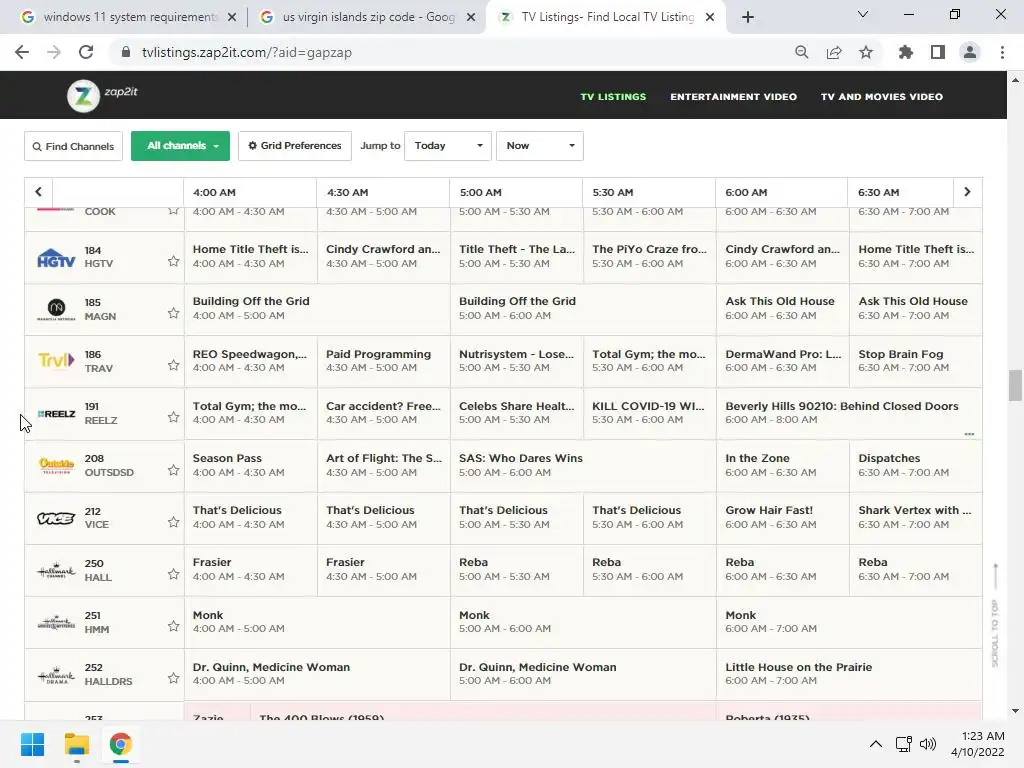Open Chrome tab search chevron
The width and height of the screenshot is (1024, 768).
tap(863, 14)
